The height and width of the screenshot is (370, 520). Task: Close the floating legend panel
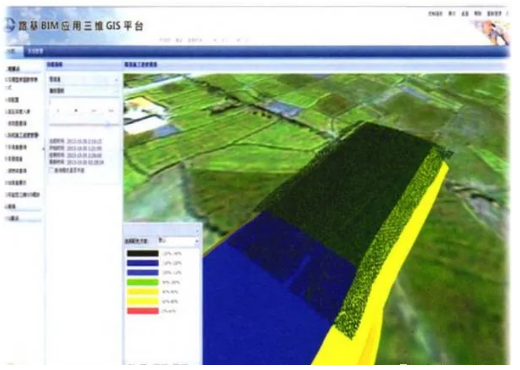pos(197,231)
